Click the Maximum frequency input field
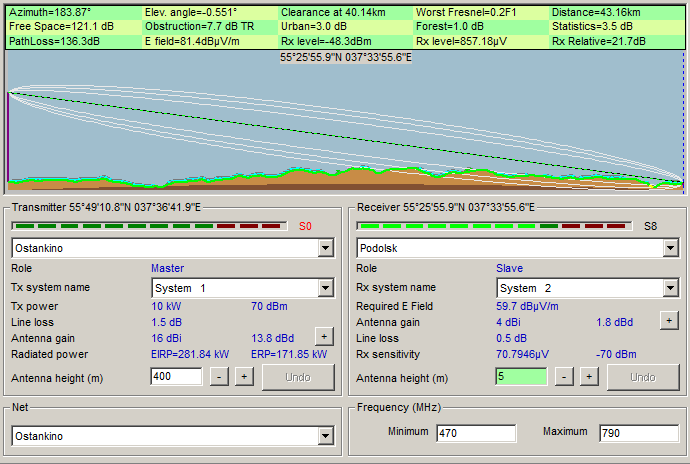 [x=638, y=433]
